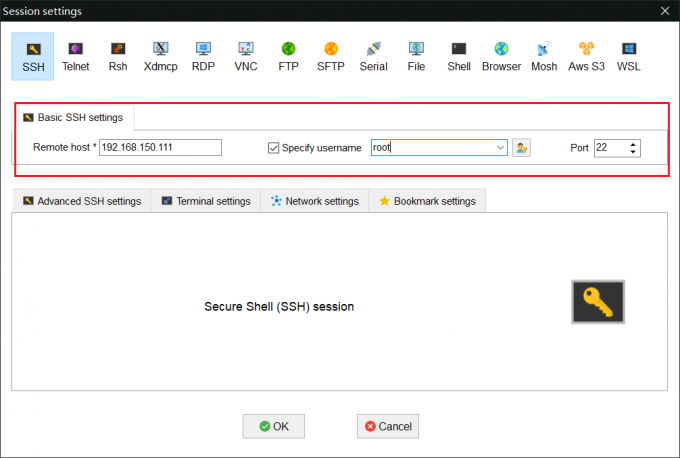This screenshot has width=680, height=458.
Task: Decrease the Port number with down arrow
Action: pos(633,152)
